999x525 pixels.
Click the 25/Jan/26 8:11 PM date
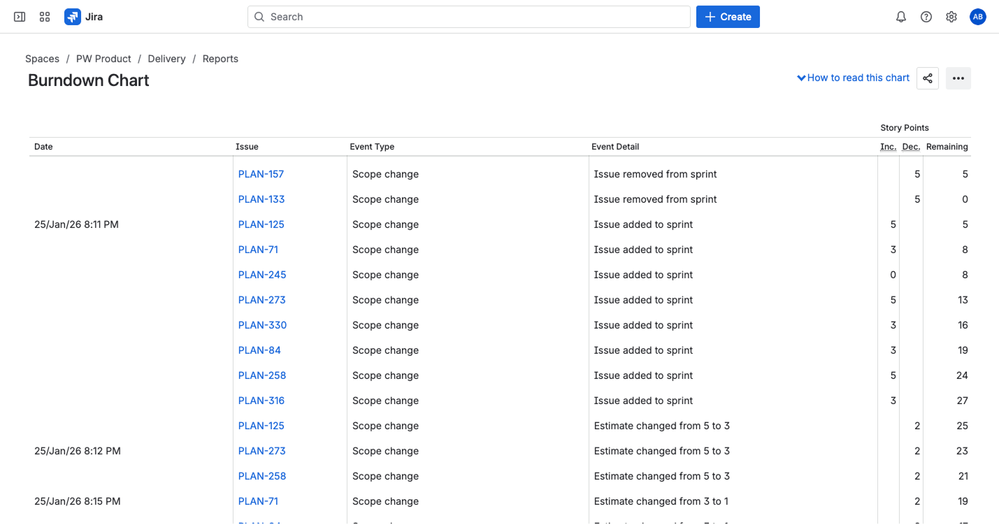coord(76,224)
